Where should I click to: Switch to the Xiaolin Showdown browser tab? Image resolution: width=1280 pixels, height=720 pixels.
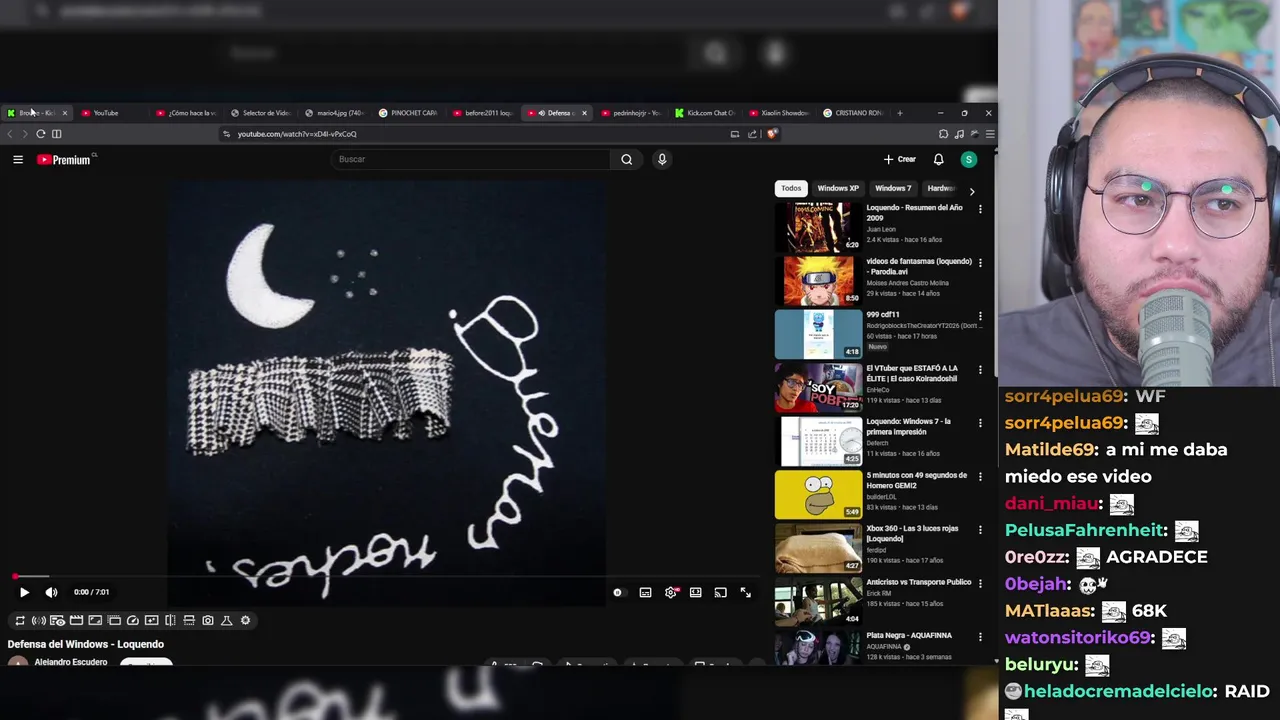[x=779, y=113]
